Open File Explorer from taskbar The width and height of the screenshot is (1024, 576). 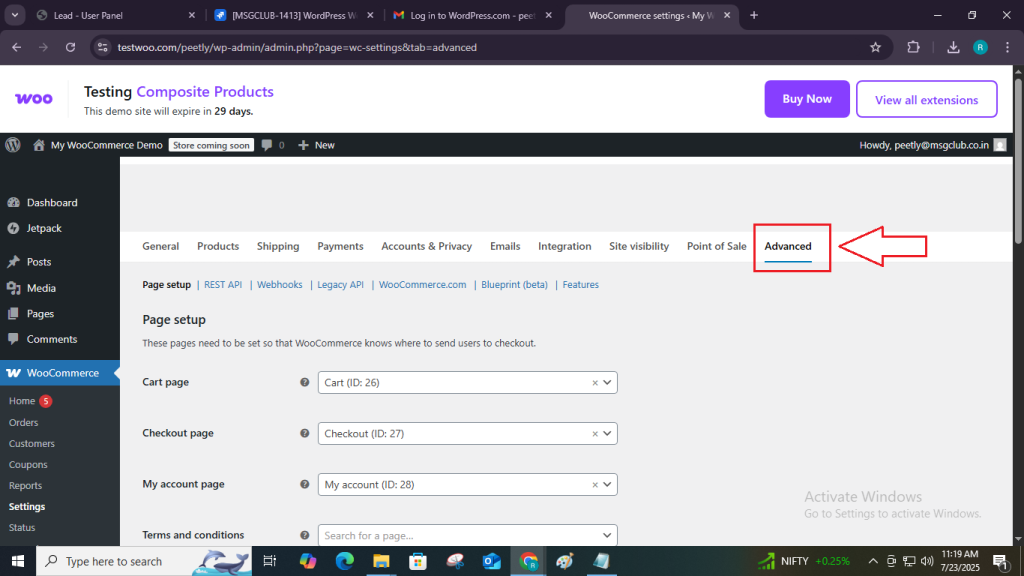381,561
